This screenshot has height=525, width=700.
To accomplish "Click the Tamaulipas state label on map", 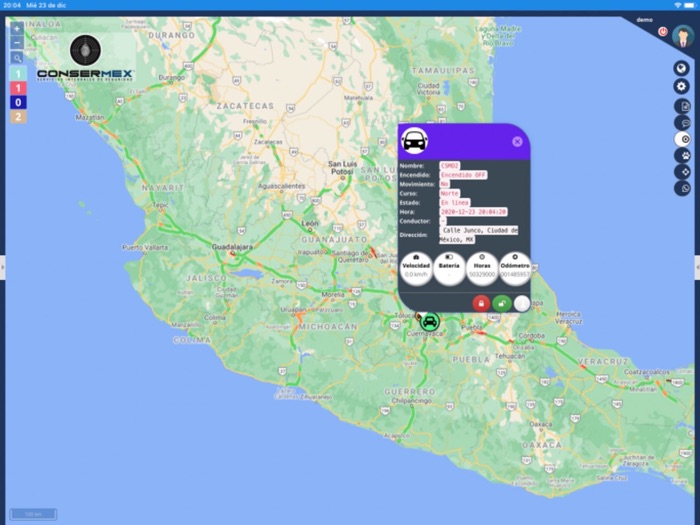I will click(443, 71).
